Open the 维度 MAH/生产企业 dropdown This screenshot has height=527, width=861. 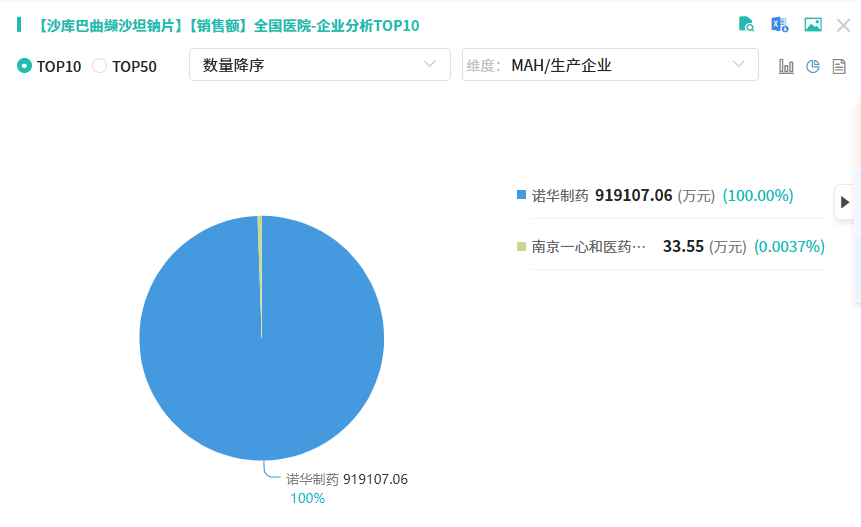610,65
